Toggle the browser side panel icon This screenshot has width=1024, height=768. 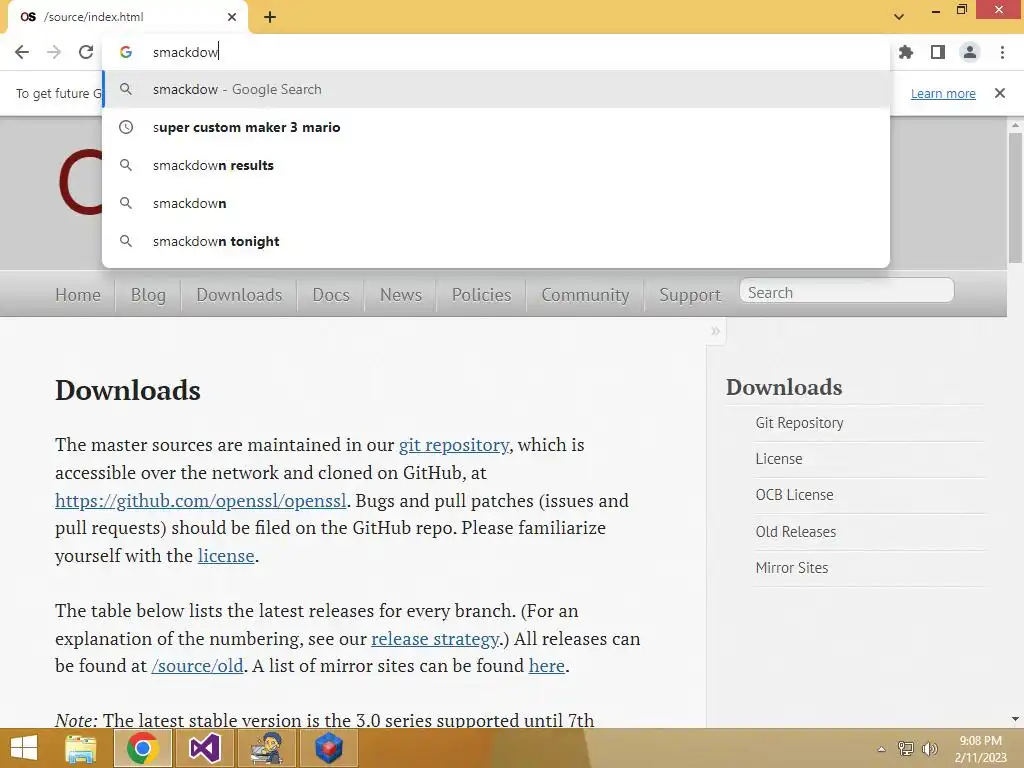pos(938,52)
